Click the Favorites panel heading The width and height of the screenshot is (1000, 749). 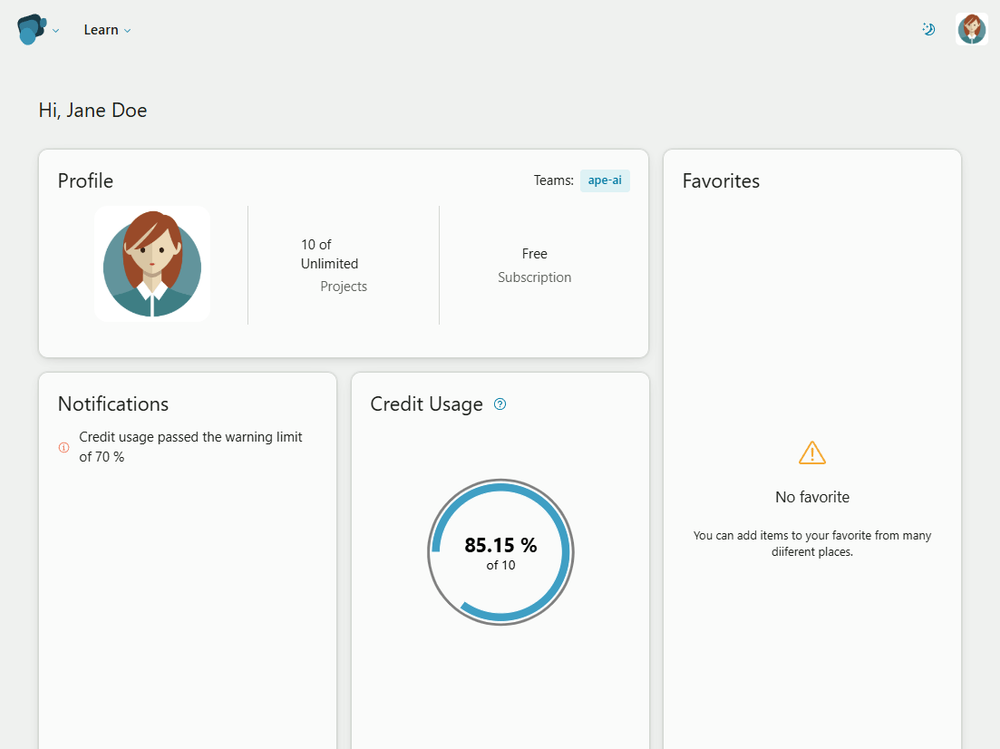(721, 181)
